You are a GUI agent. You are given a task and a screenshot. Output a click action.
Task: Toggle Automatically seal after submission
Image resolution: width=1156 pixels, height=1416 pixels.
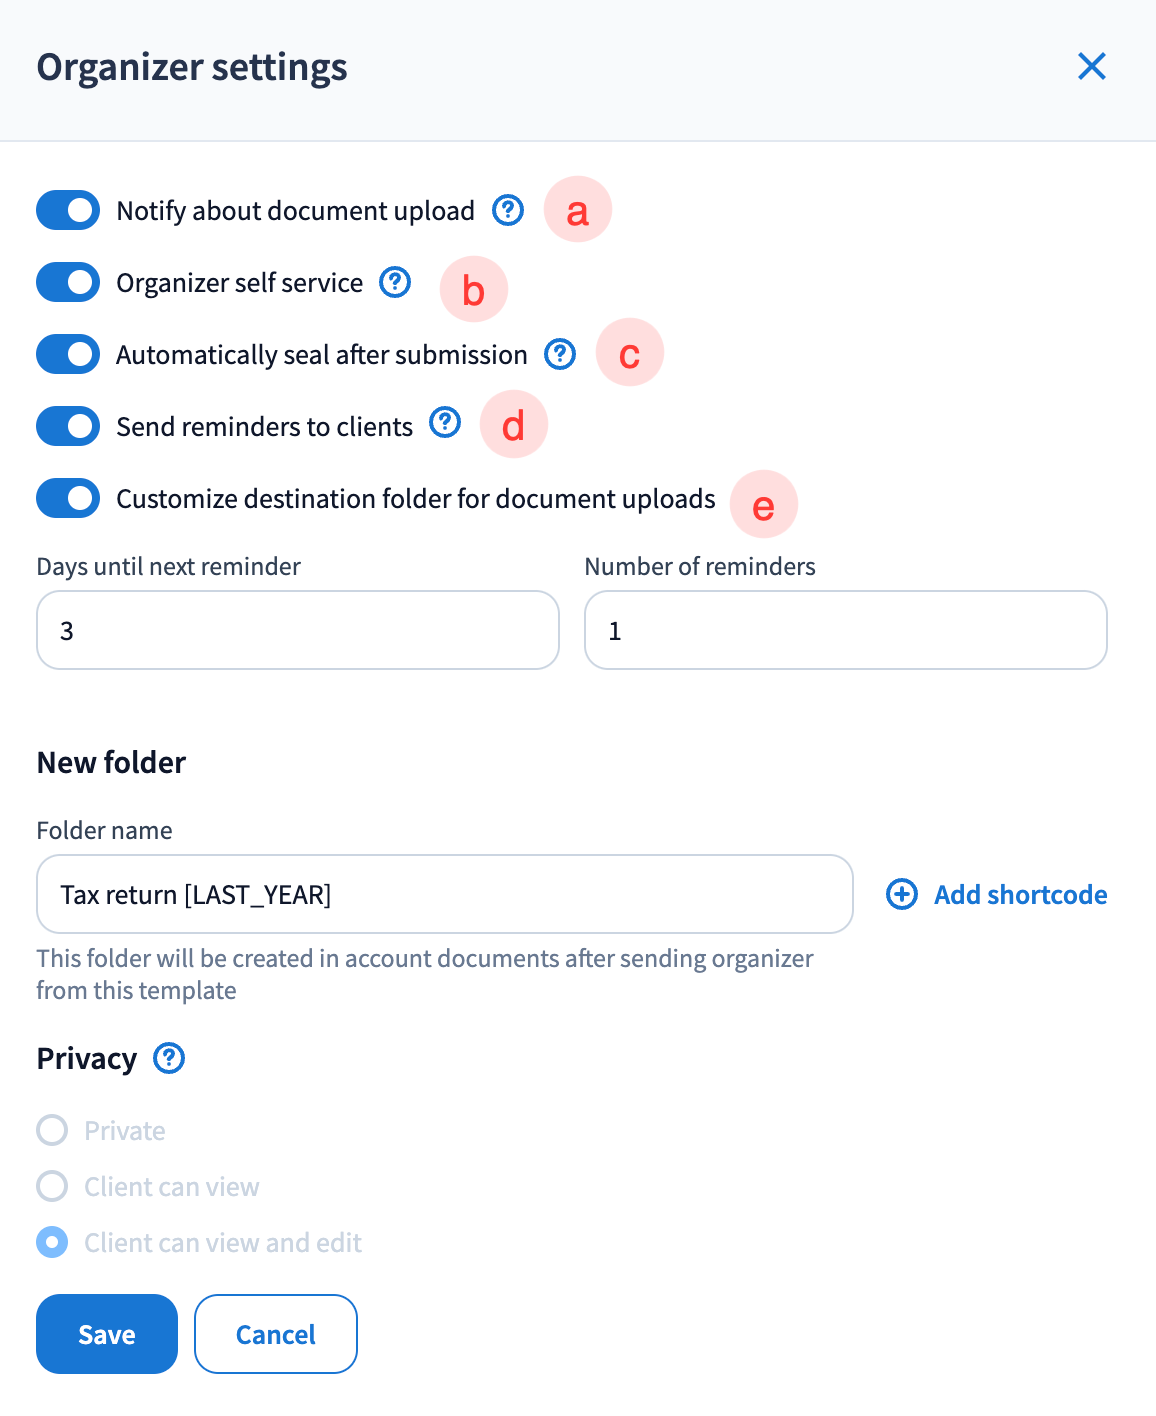pos(68,354)
